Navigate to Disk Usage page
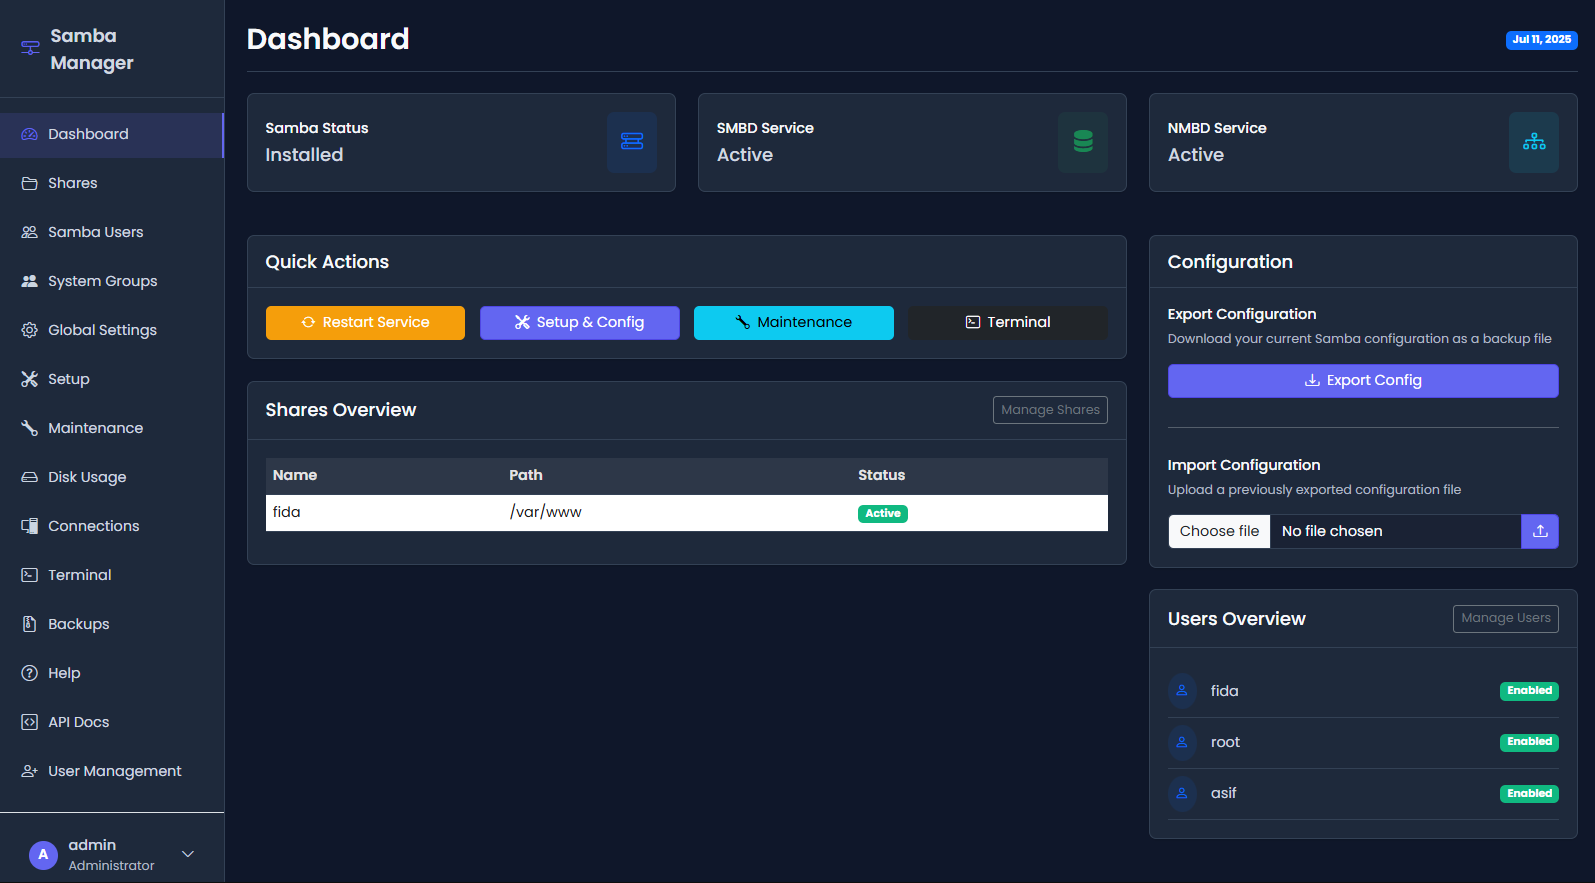 [x=112, y=477]
